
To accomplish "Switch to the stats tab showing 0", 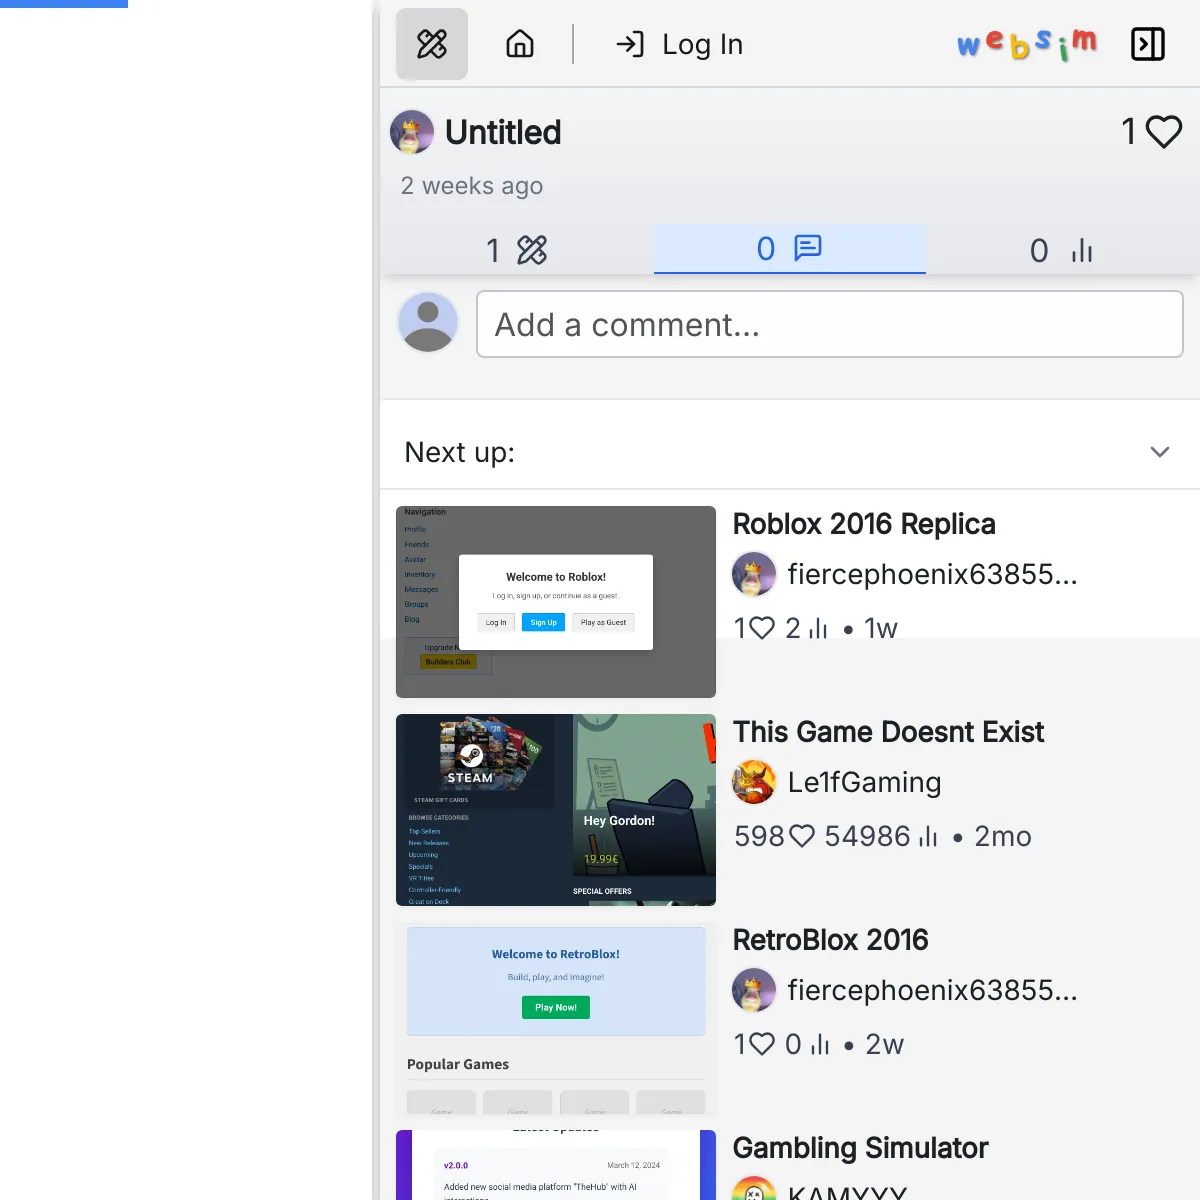I will (1062, 249).
